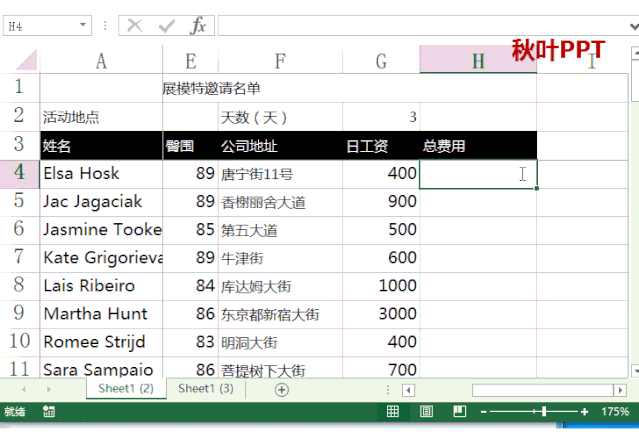Open the Insert Function fx dialog
The height and width of the screenshot is (439, 639).
[198, 26]
